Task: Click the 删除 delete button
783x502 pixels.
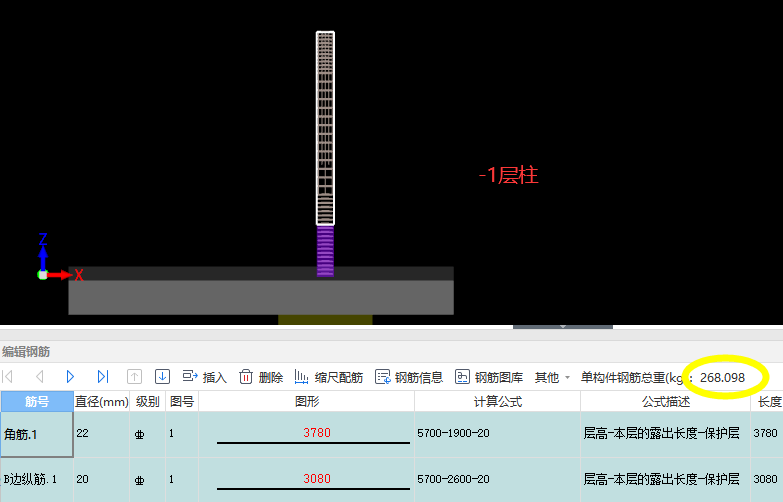Action: pos(260,377)
